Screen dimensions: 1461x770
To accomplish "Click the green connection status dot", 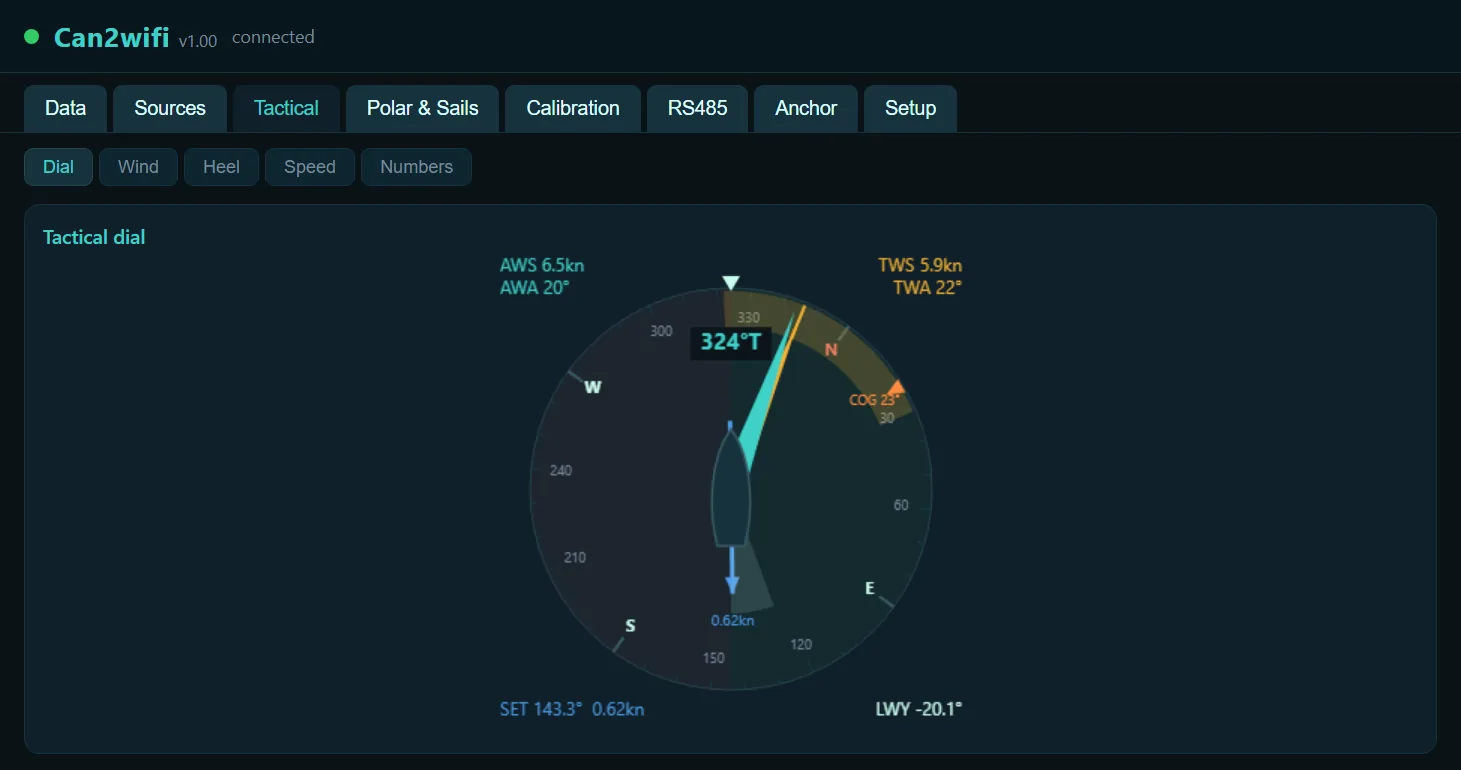I will [x=31, y=37].
